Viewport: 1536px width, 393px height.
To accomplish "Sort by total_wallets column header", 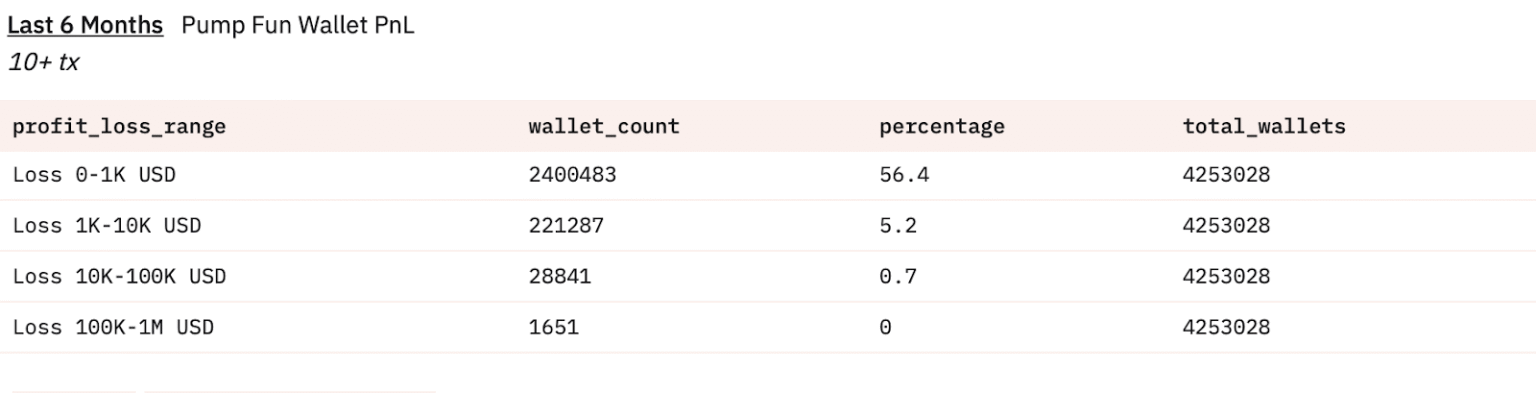I will pyautogui.click(x=1264, y=127).
